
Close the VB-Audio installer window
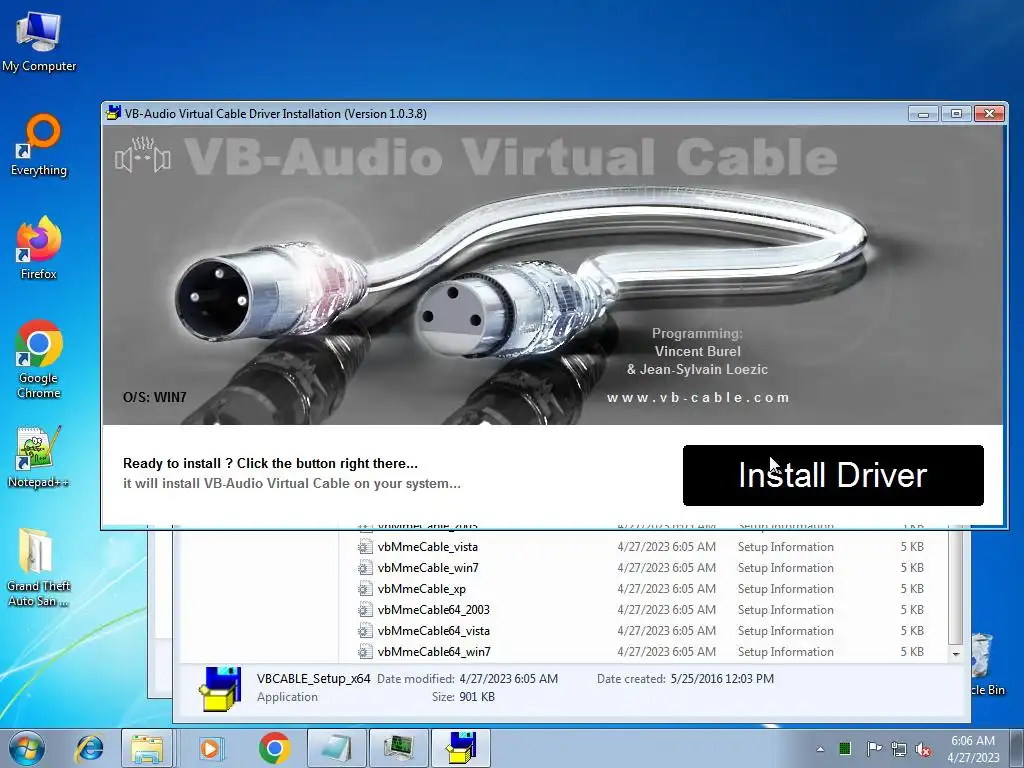pos(989,114)
